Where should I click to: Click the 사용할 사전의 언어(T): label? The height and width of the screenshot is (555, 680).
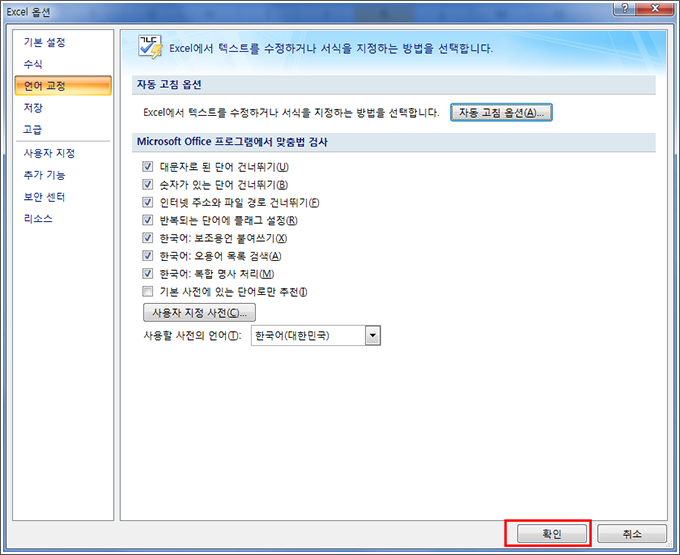[x=193, y=336]
